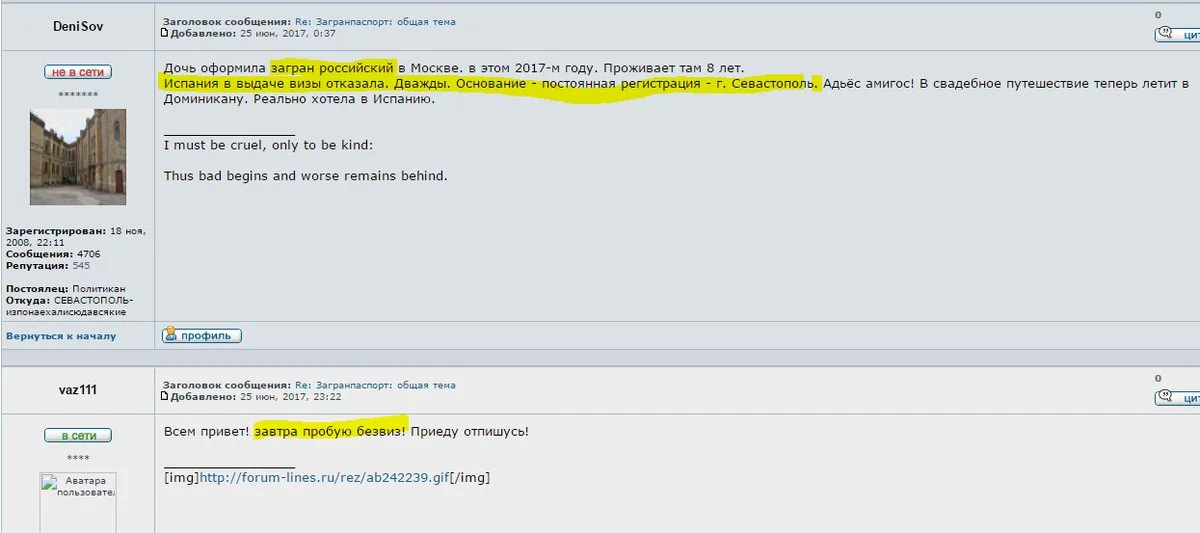Click DeniSov's message count 4706
Screen dimensions: 1200x533
coord(88,254)
